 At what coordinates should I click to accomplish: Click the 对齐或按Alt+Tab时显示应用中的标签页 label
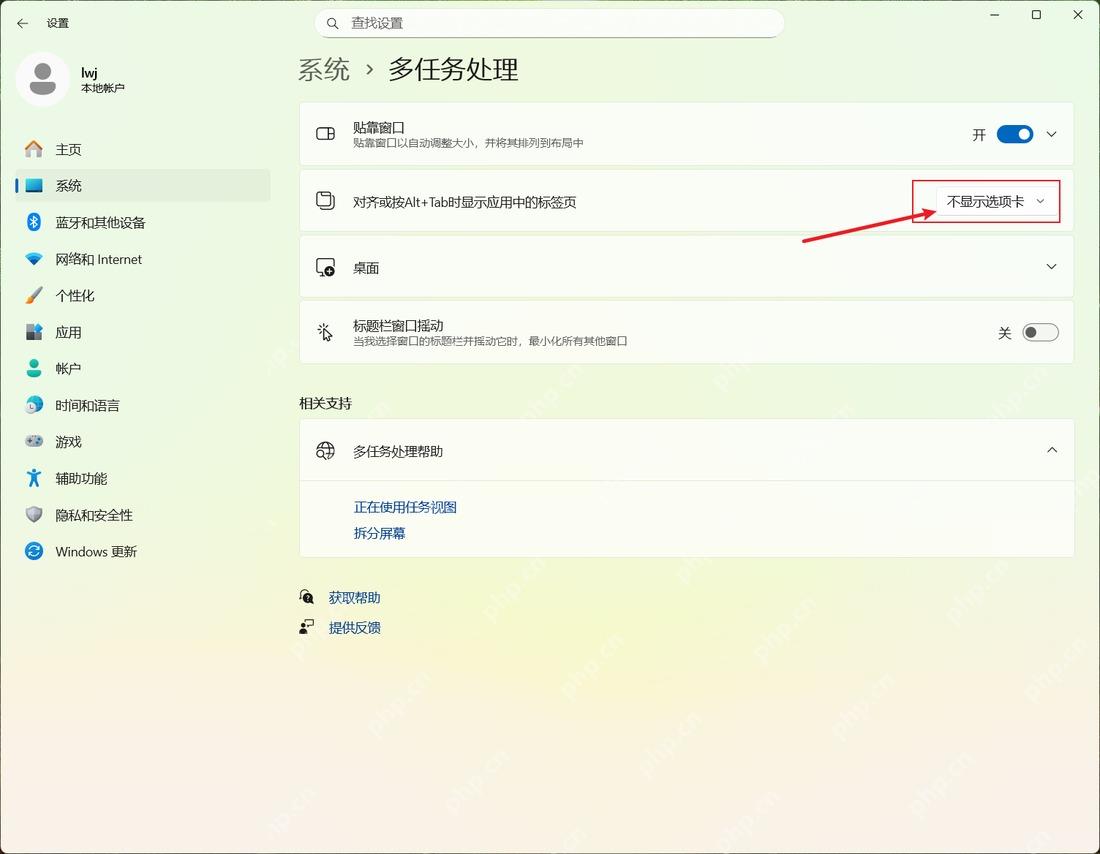(x=464, y=202)
